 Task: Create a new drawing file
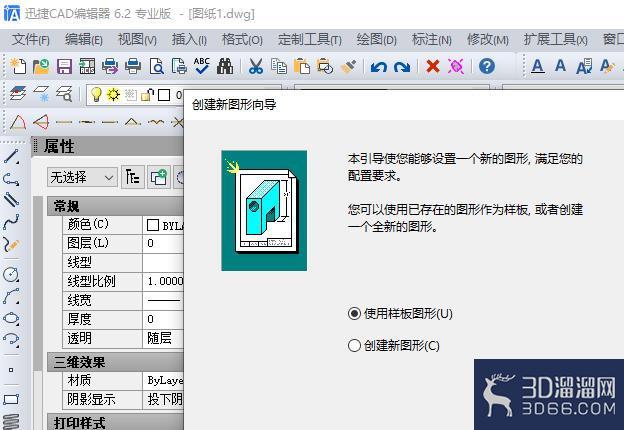[18, 66]
